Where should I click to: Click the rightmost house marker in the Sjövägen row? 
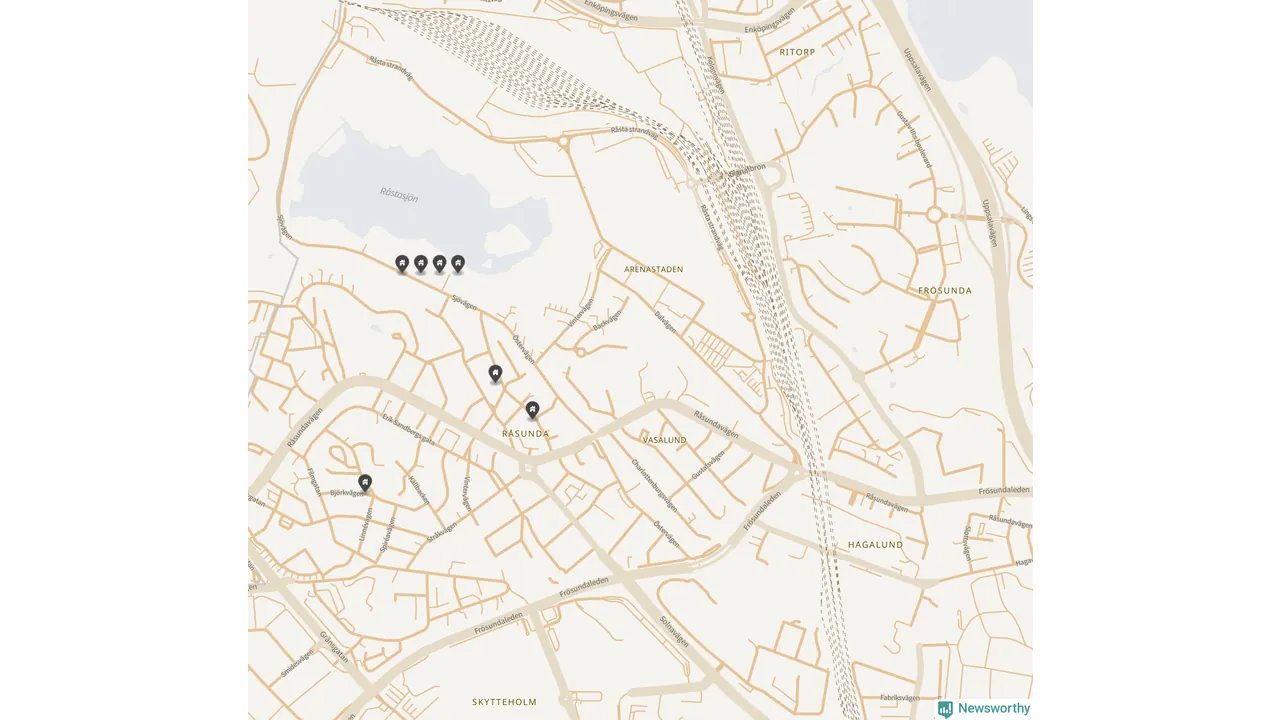(x=458, y=264)
